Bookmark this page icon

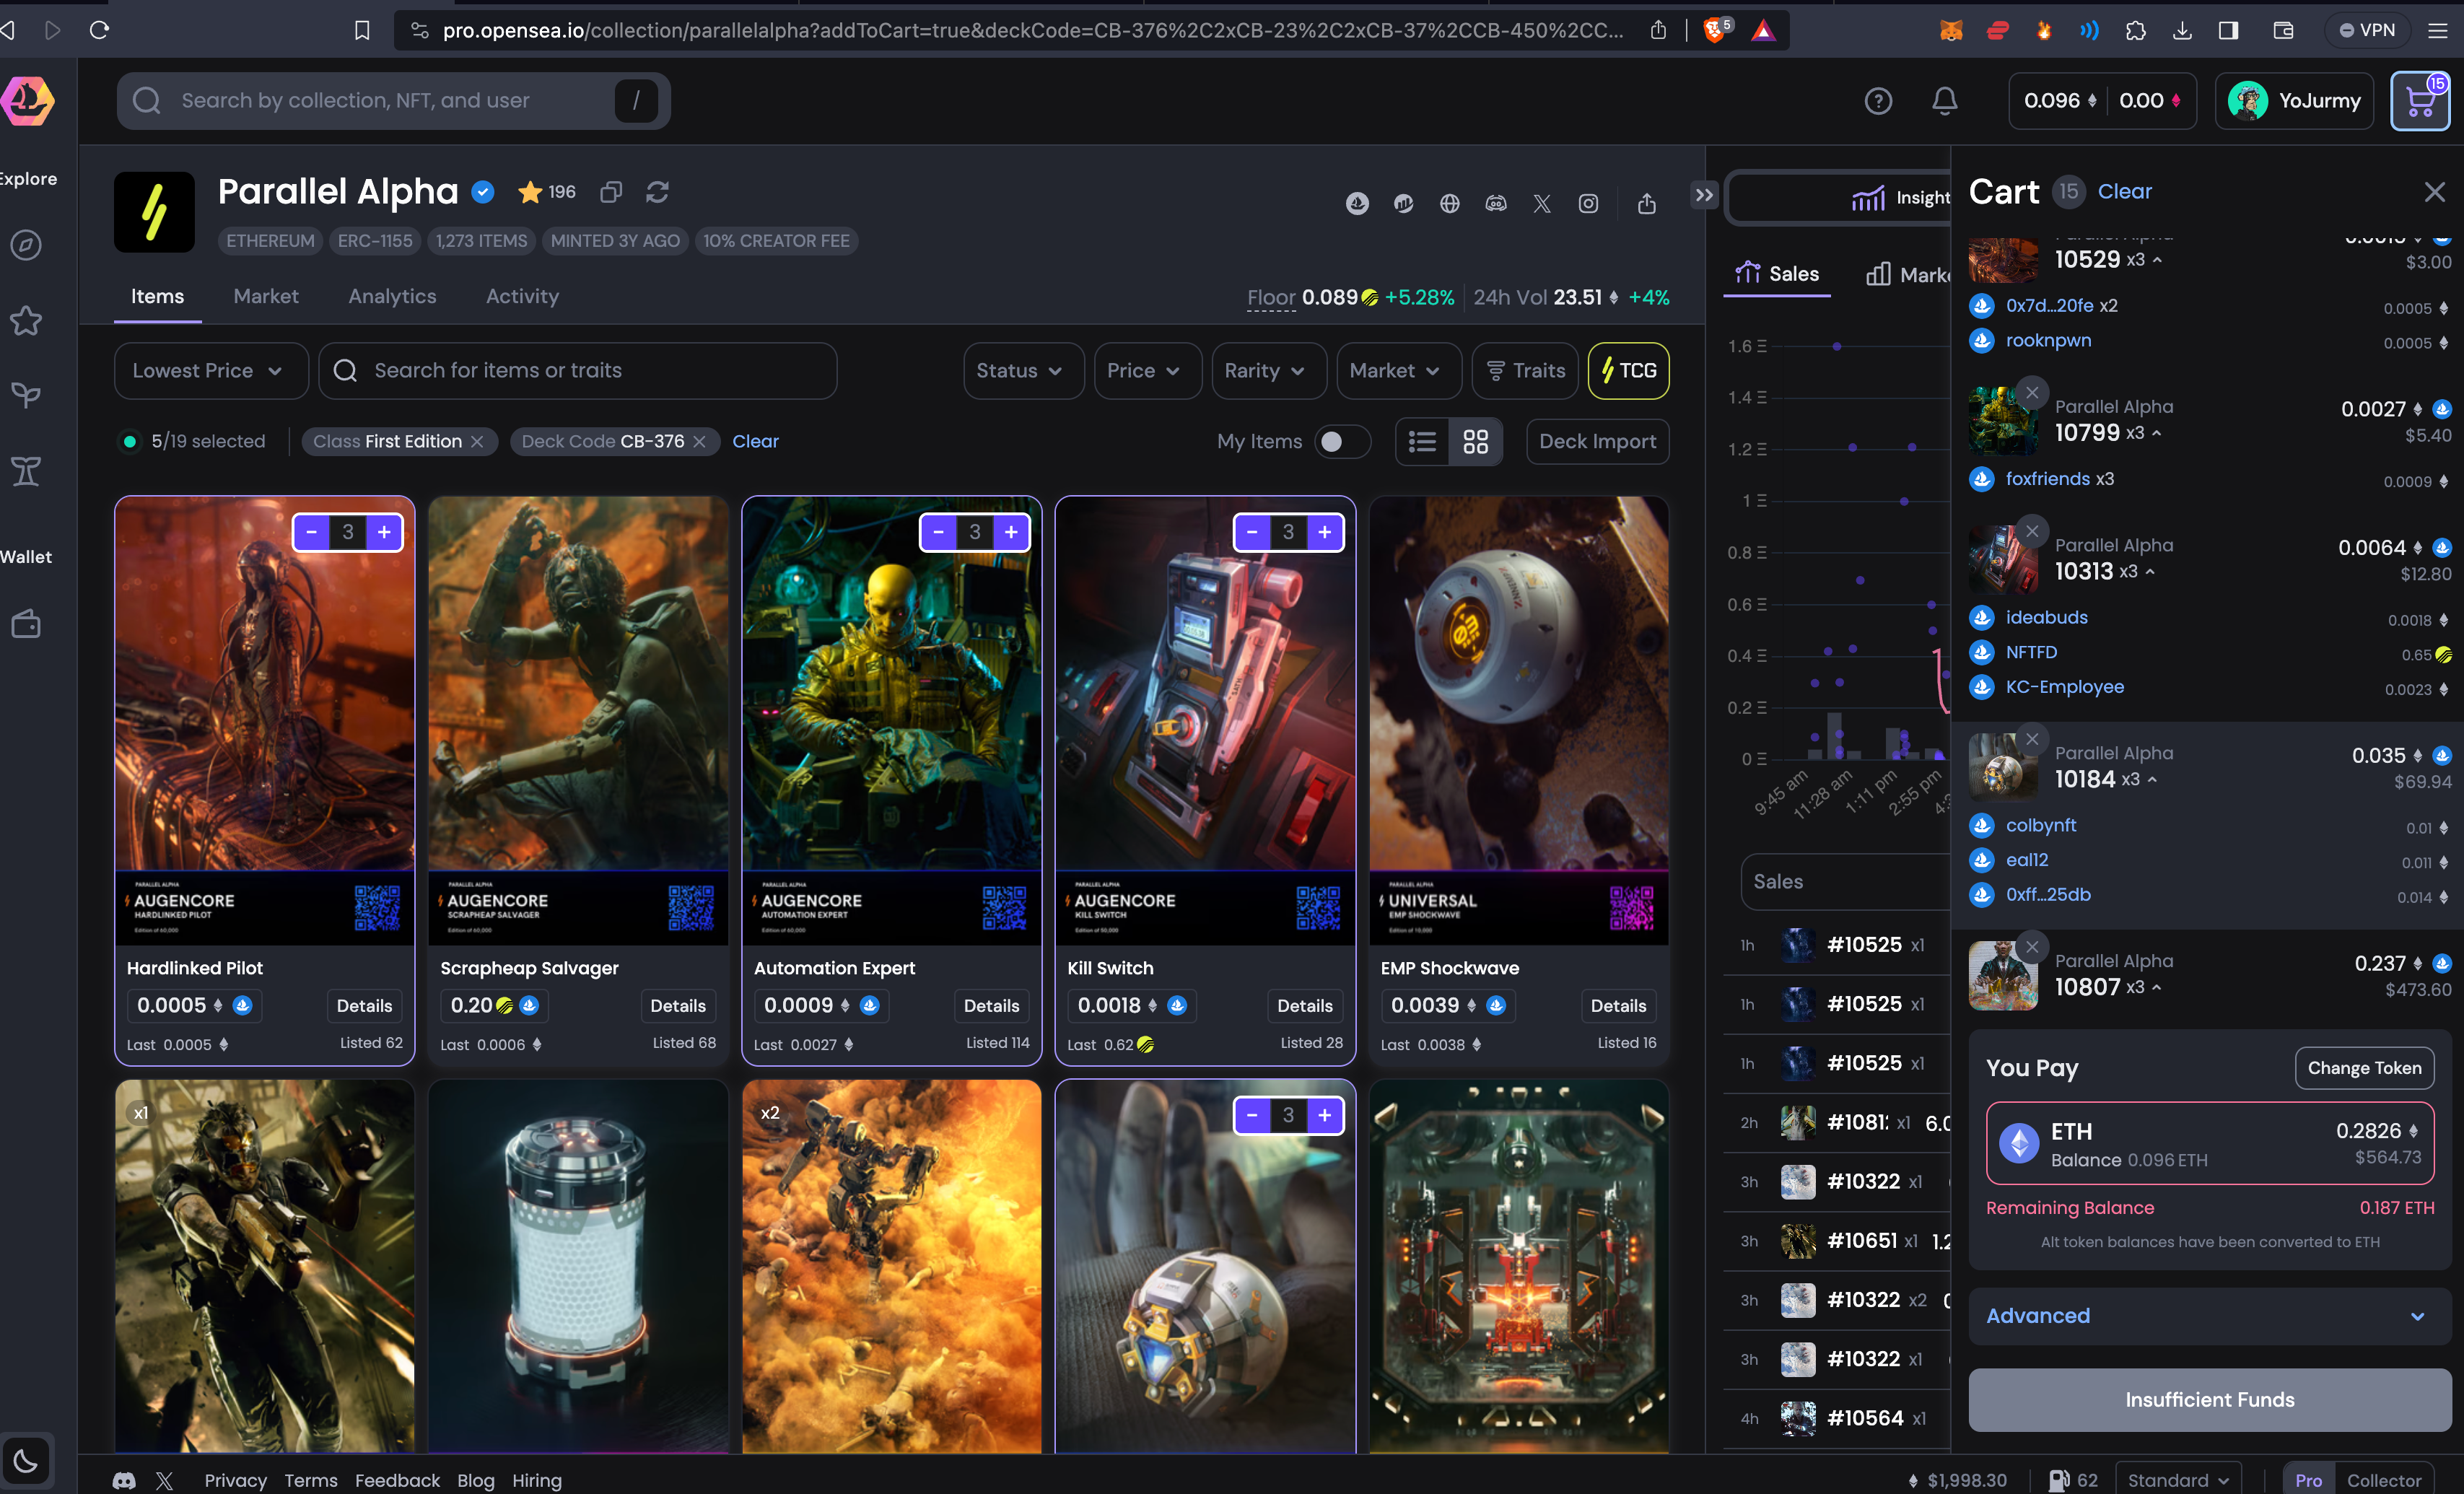click(x=362, y=30)
